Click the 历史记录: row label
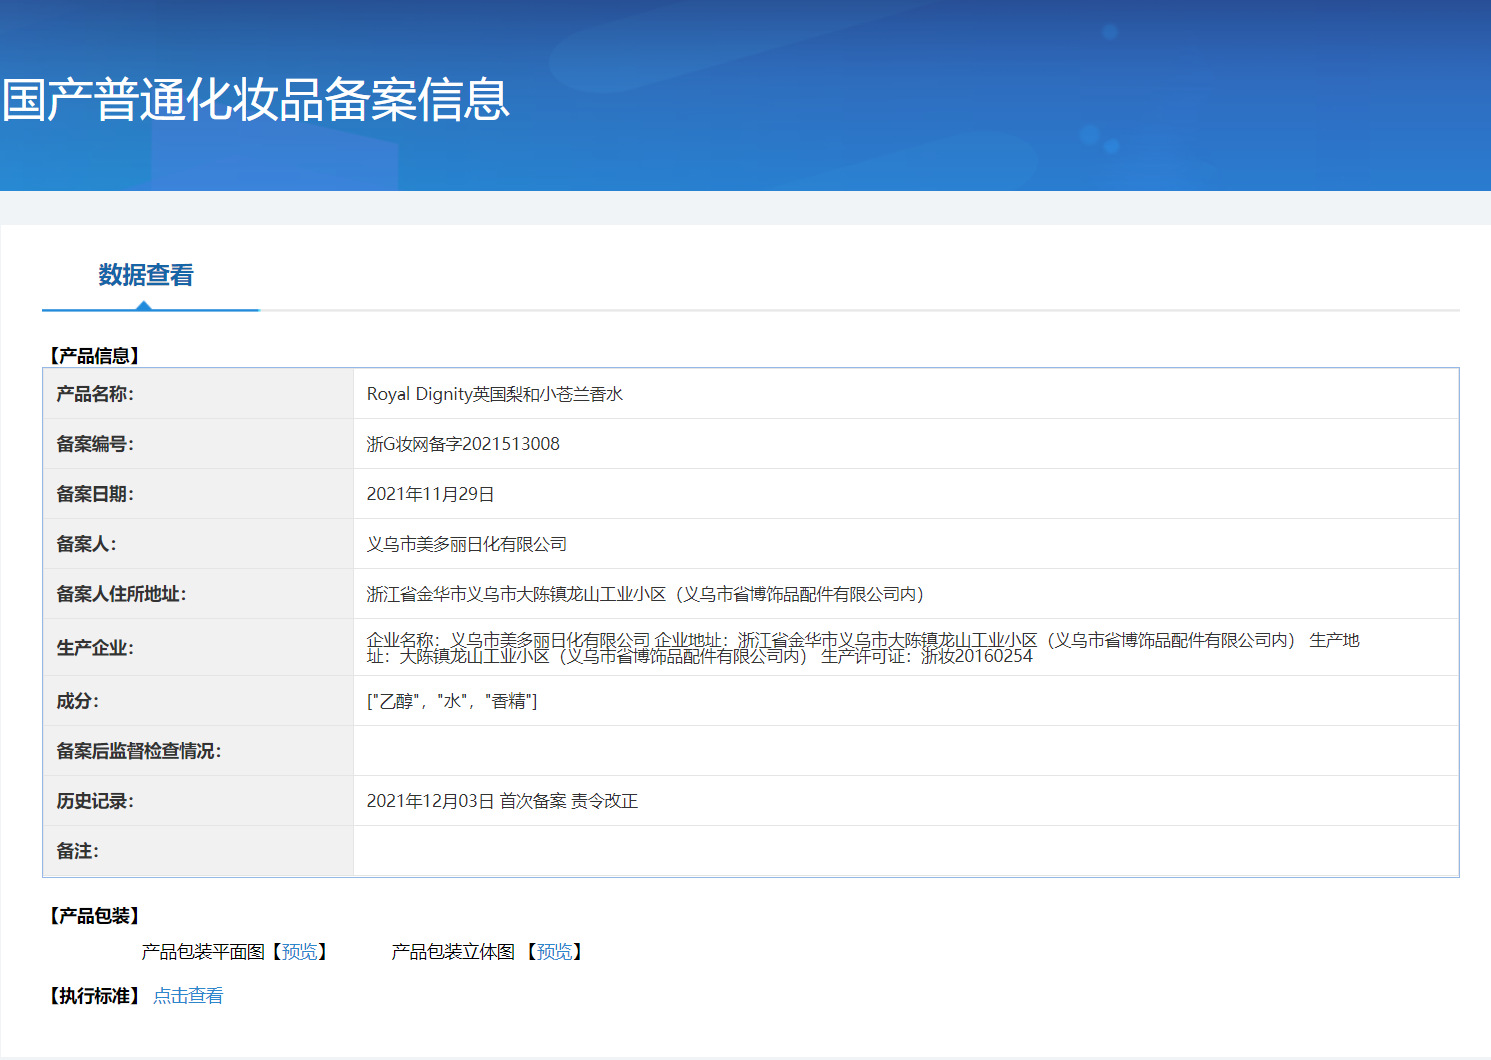This screenshot has width=1491, height=1060. click(95, 801)
